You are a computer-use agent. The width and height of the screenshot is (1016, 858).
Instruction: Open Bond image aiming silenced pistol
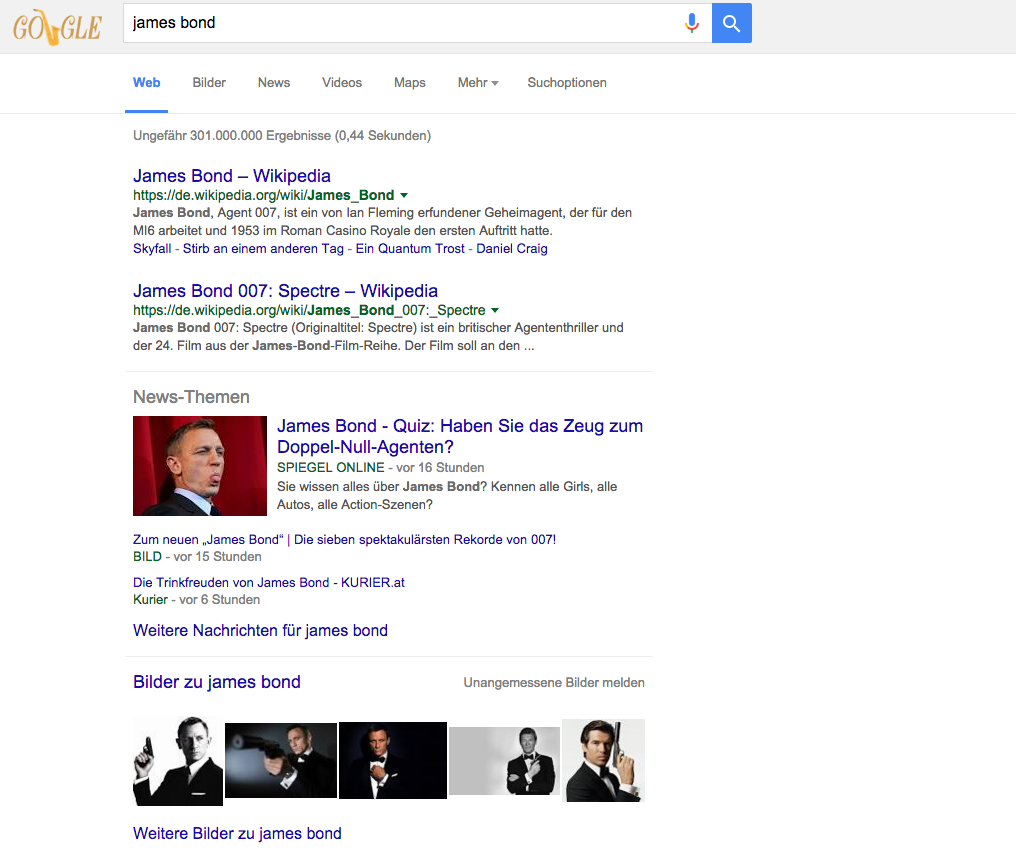(x=281, y=760)
